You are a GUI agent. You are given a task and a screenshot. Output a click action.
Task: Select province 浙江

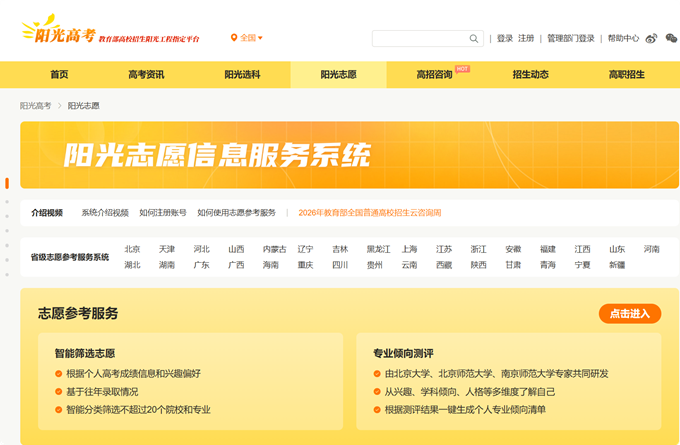pyautogui.click(x=479, y=249)
